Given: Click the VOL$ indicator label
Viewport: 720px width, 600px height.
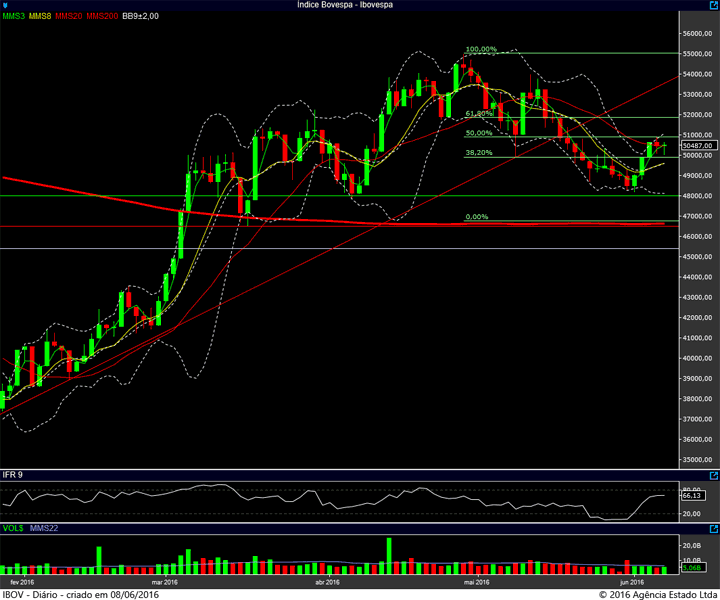Looking at the screenshot, I should pyautogui.click(x=13, y=528).
